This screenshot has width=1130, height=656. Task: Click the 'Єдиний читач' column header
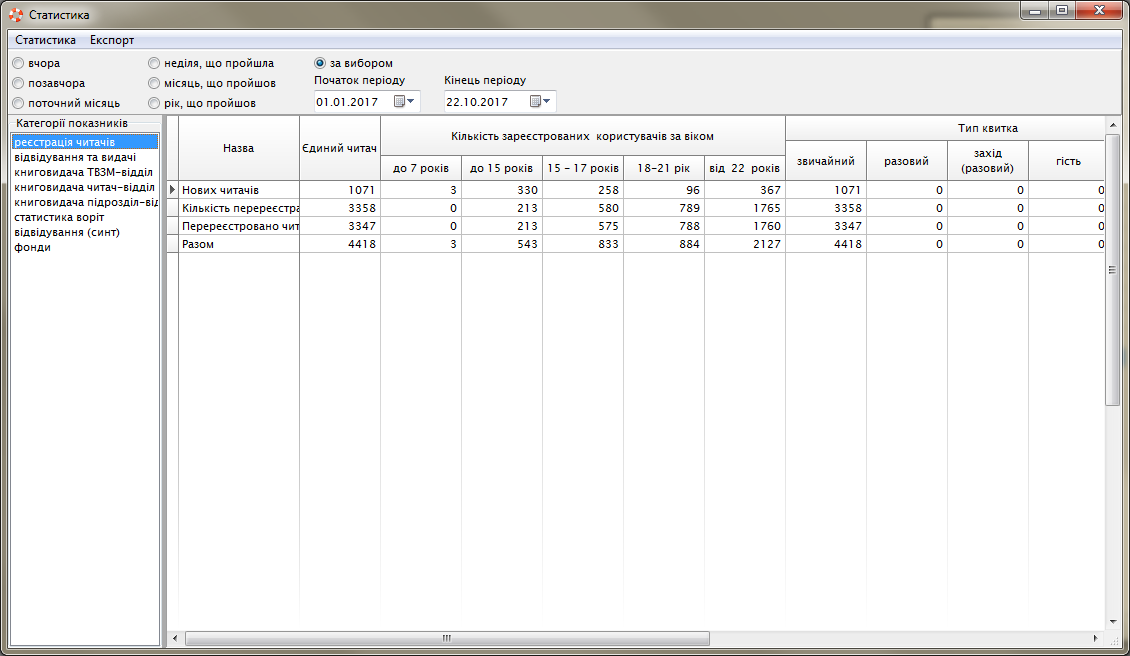click(x=339, y=148)
